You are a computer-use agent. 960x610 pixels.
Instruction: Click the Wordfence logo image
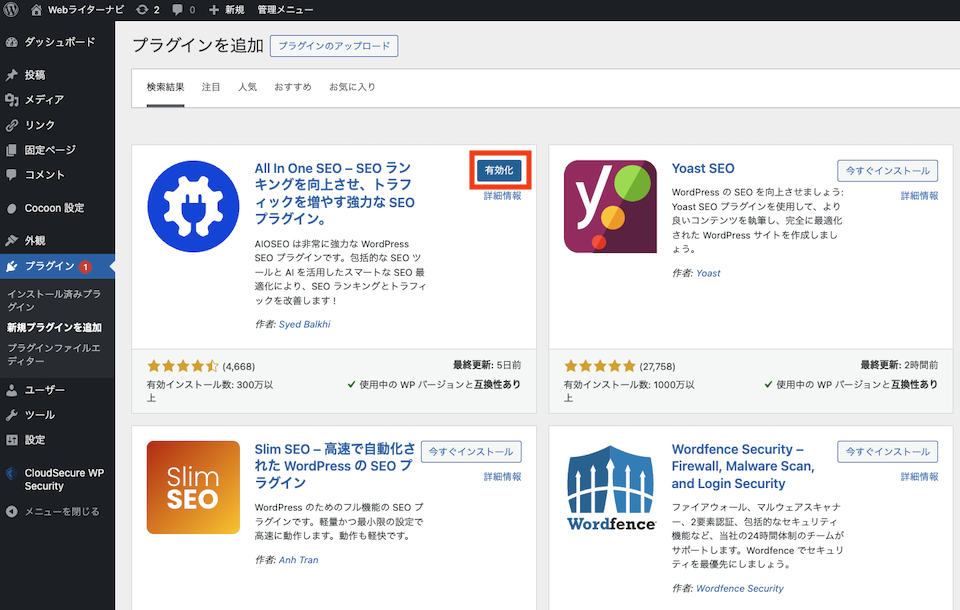pyautogui.click(x=610, y=488)
